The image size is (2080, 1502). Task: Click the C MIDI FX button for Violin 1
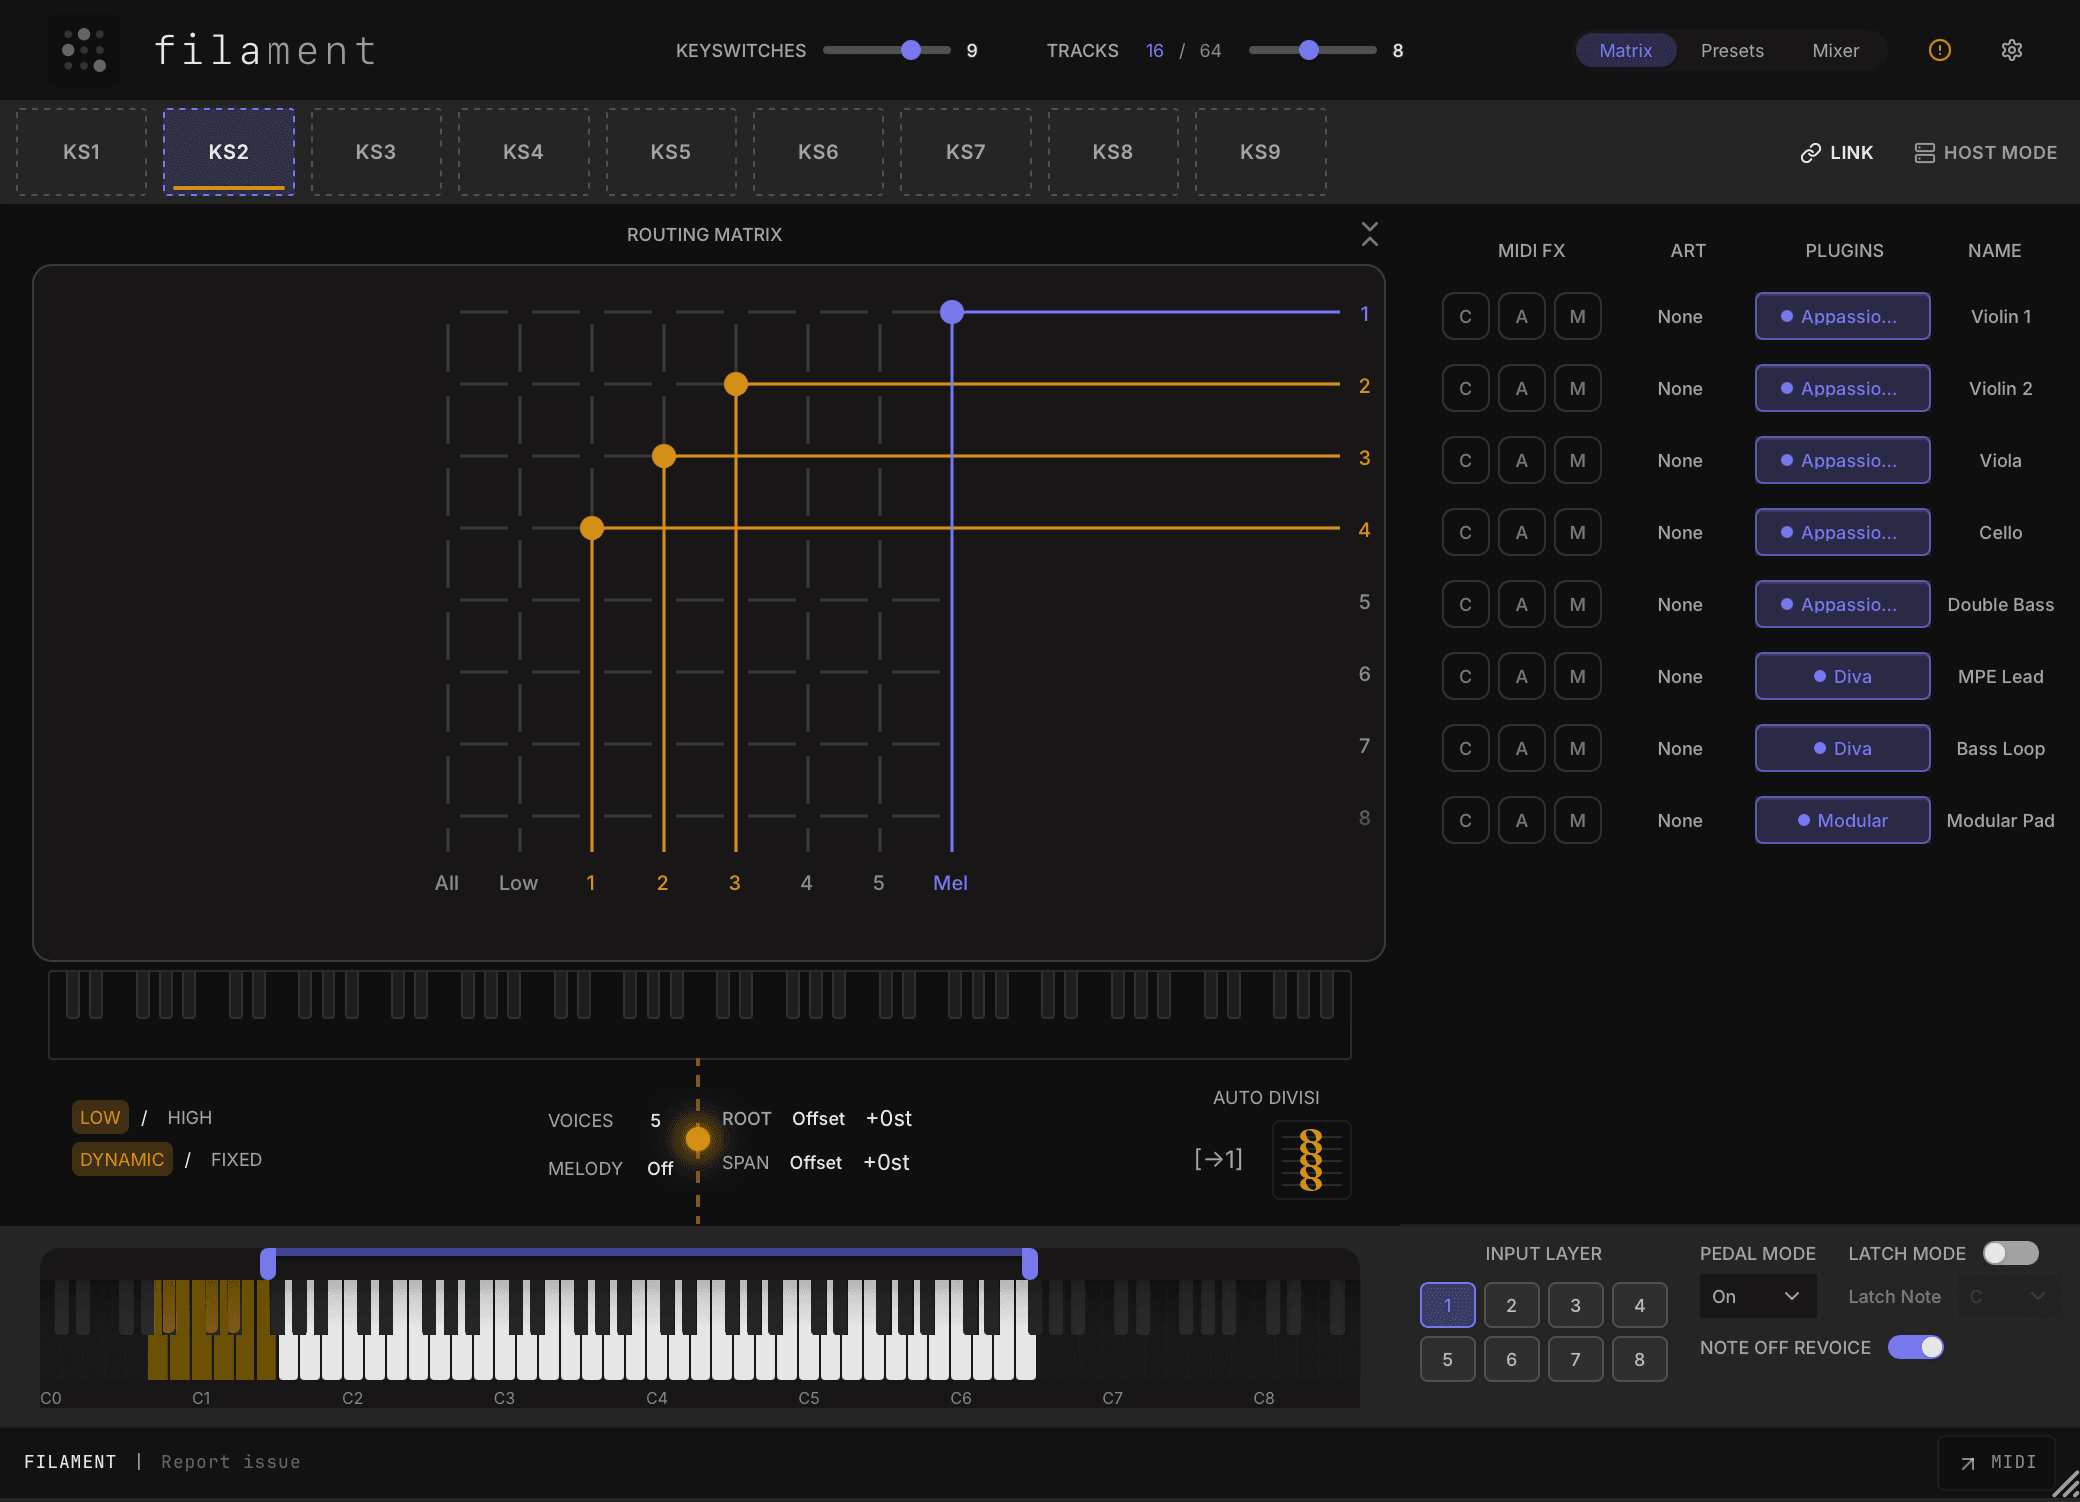pos(1465,316)
